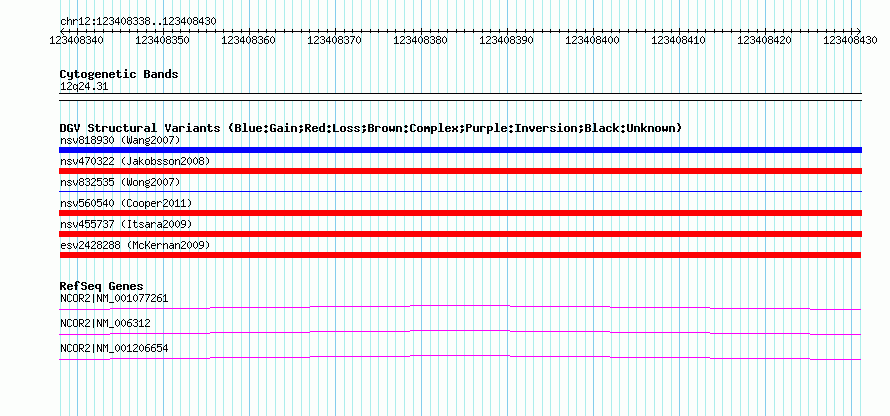The width and height of the screenshot is (890, 416).
Task: Click the DGV Structural Variants track title
Action: pos(371,128)
